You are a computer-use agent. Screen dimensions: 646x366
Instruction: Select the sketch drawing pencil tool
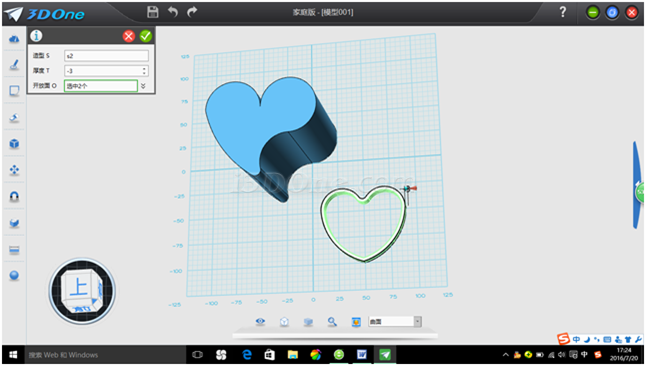pyautogui.click(x=14, y=65)
